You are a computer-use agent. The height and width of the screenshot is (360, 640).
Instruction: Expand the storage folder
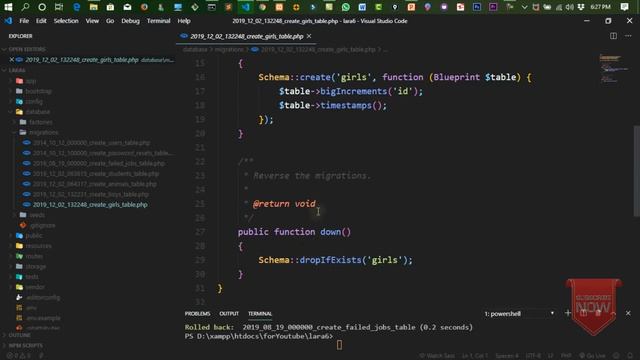tap(36, 267)
